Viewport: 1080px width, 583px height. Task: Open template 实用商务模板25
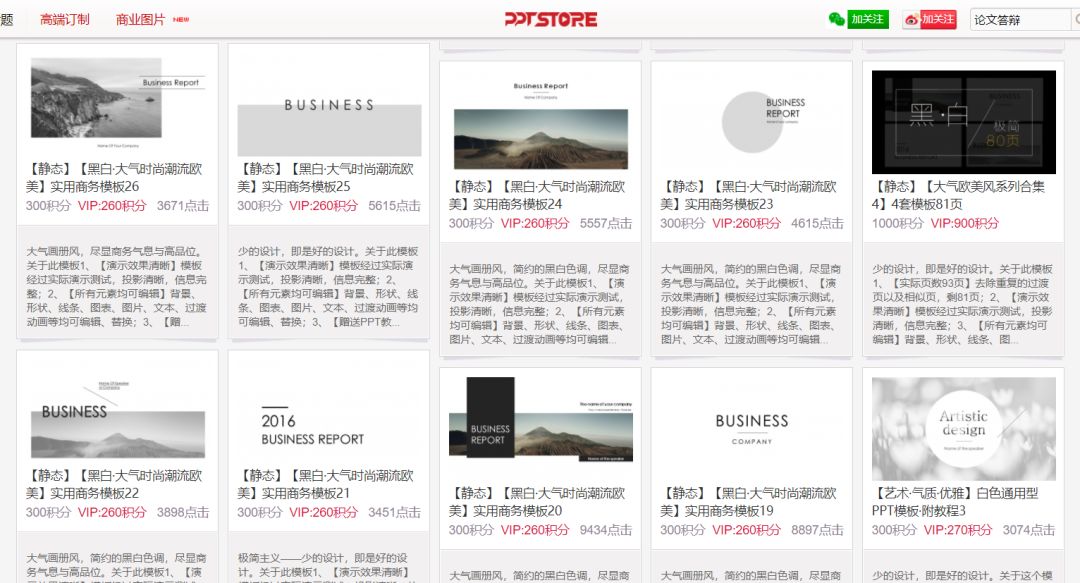pos(330,178)
